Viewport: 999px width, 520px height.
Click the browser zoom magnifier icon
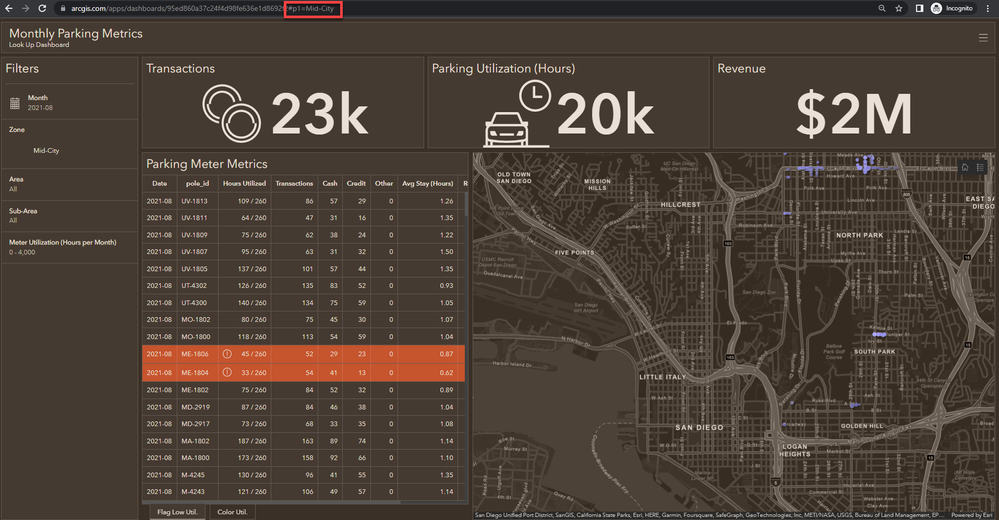pos(881,8)
